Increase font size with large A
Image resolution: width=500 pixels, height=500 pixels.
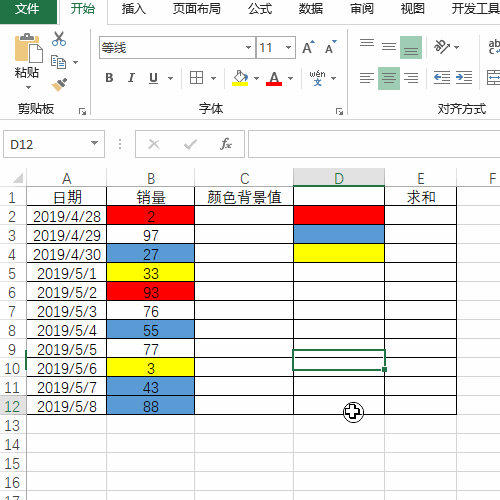click(308, 48)
